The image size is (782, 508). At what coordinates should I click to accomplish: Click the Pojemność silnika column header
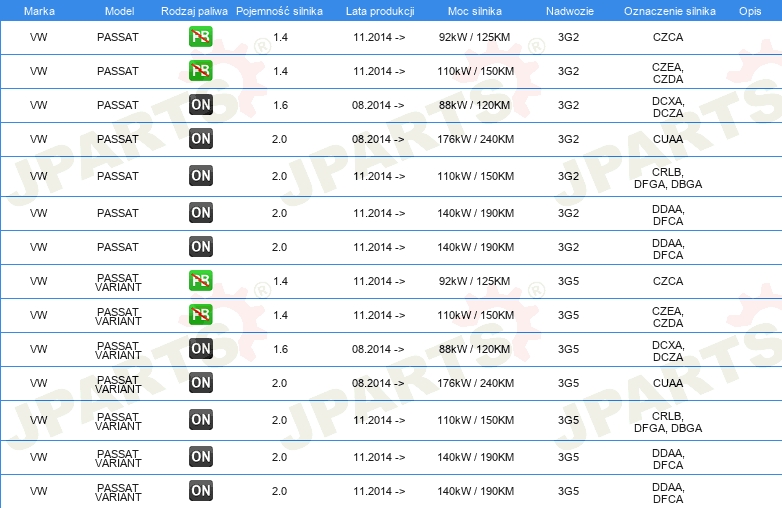[x=279, y=11]
